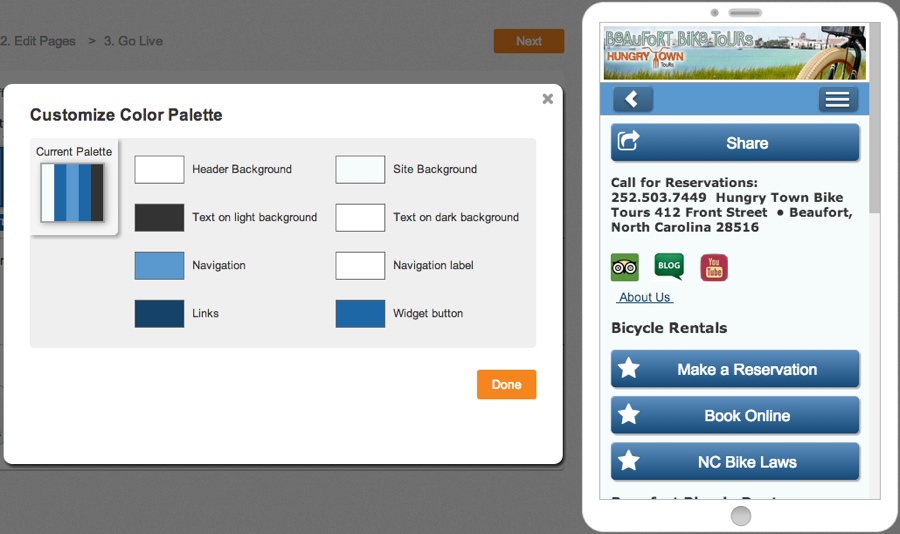
Task: Tap the Make a Reservation button
Action: (x=735, y=369)
